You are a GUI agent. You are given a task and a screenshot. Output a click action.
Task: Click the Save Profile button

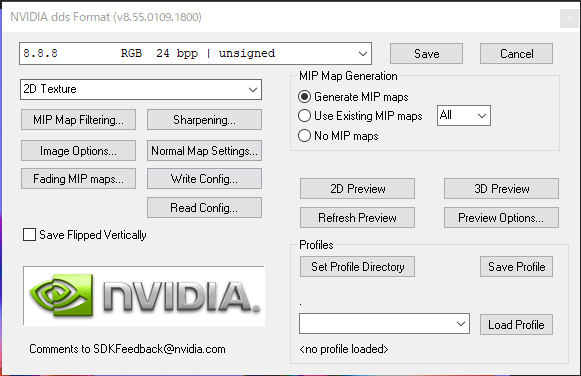pos(516,266)
